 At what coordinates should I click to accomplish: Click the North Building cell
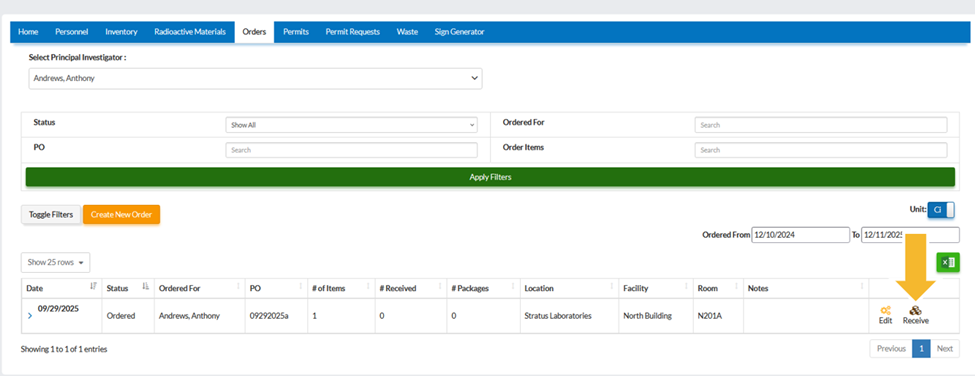point(655,316)
